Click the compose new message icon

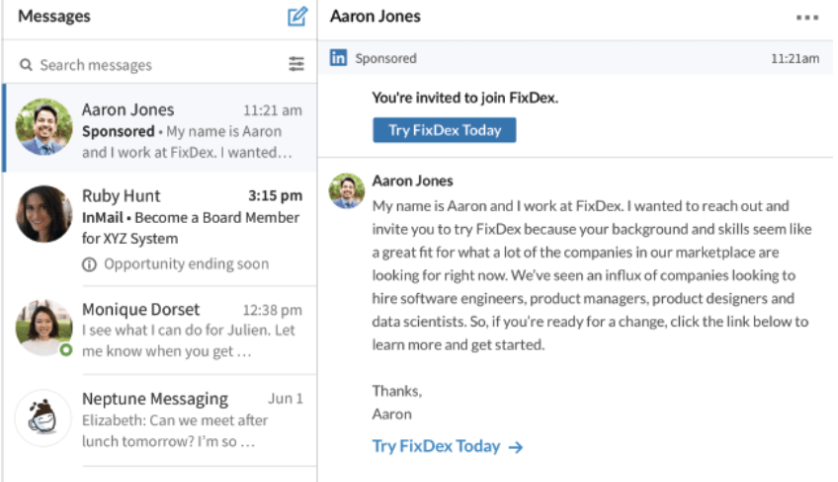296,17
